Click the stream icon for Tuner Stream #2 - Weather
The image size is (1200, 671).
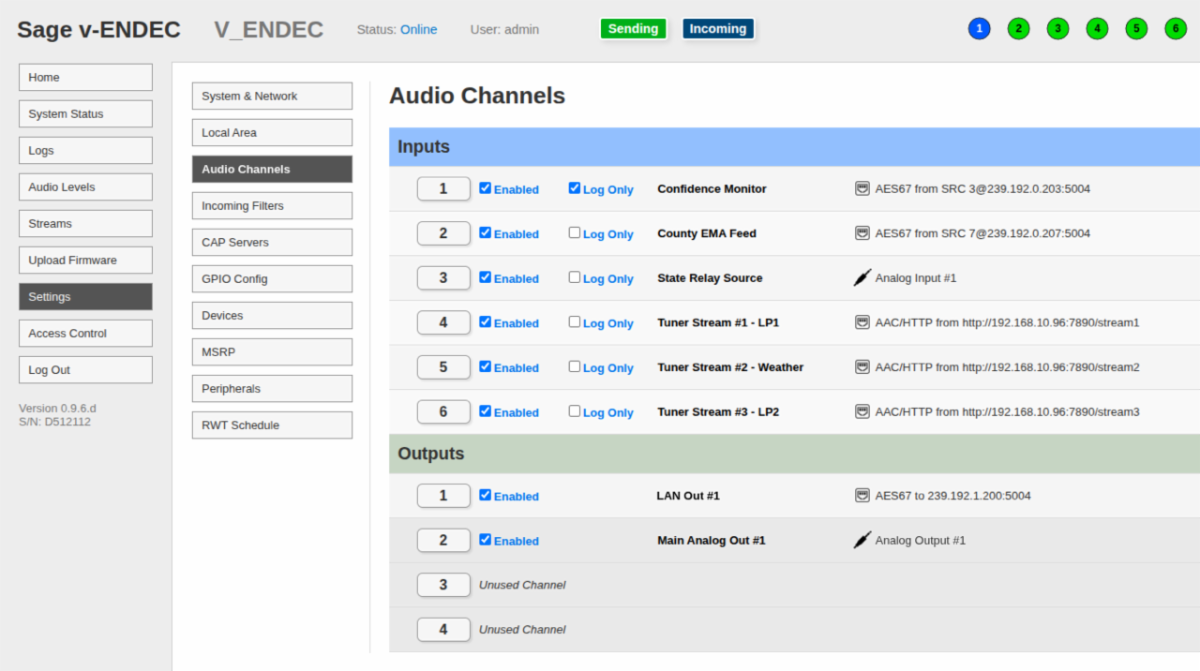click(x=861, y=367)
